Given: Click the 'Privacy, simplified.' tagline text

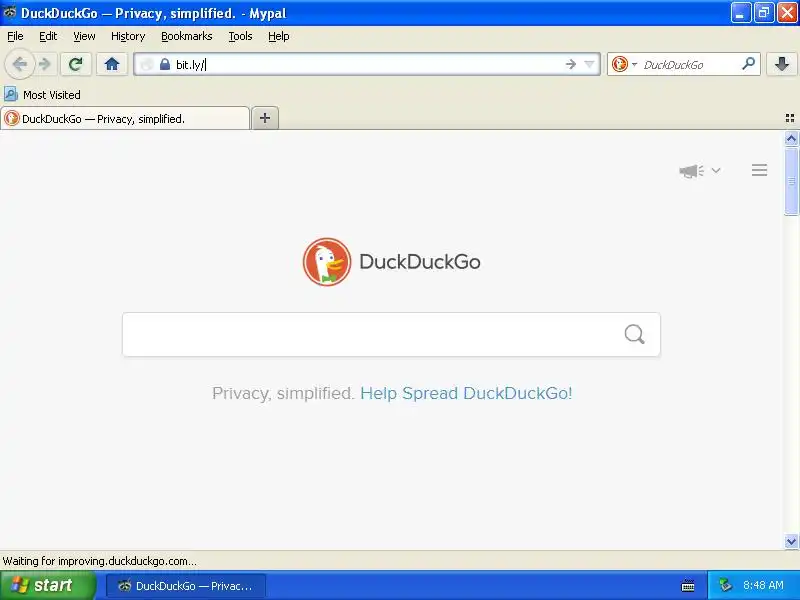Looking at the screenshot, I should click(x=283, y=393).
